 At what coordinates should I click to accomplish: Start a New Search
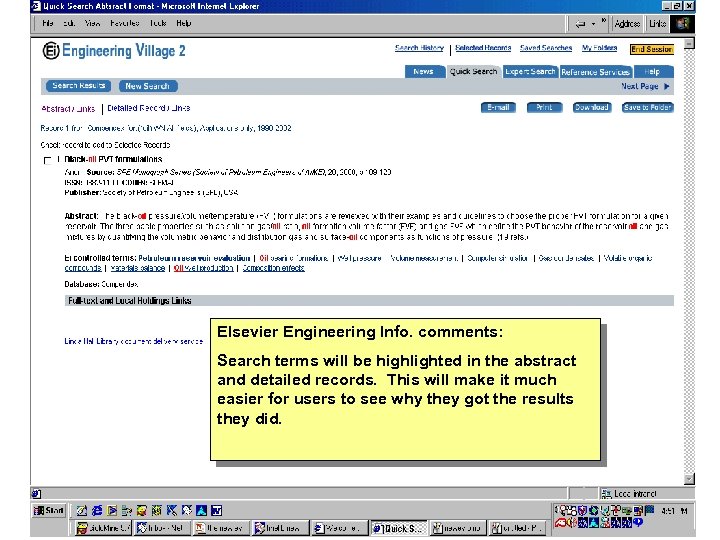click(148, 86)
